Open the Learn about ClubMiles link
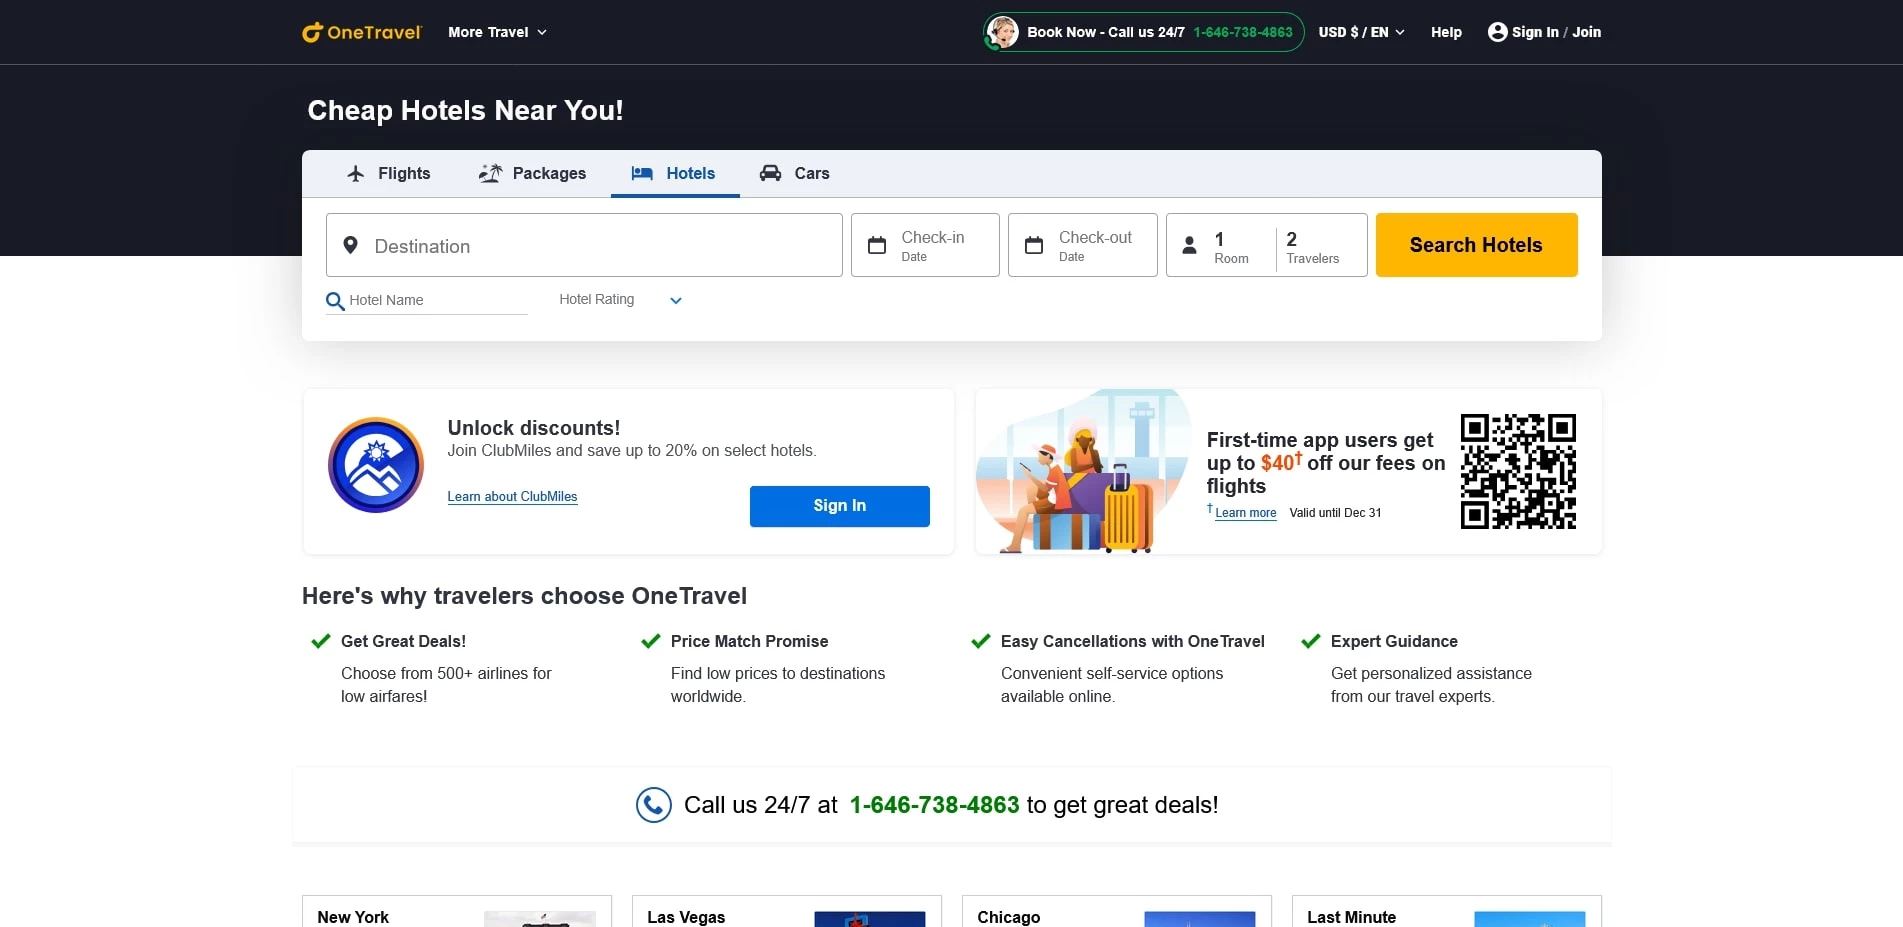The width and height of the screenshot is (1903, 927). (x=512, y=496)
